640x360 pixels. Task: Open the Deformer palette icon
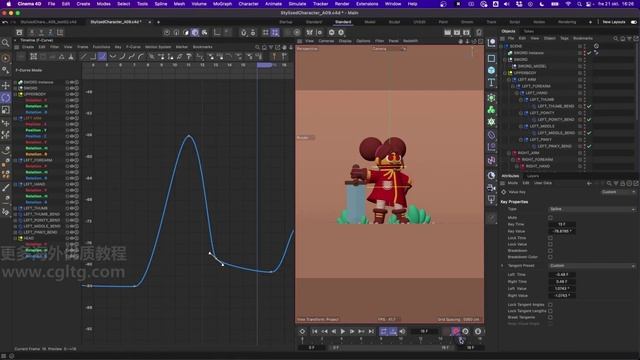491,134
